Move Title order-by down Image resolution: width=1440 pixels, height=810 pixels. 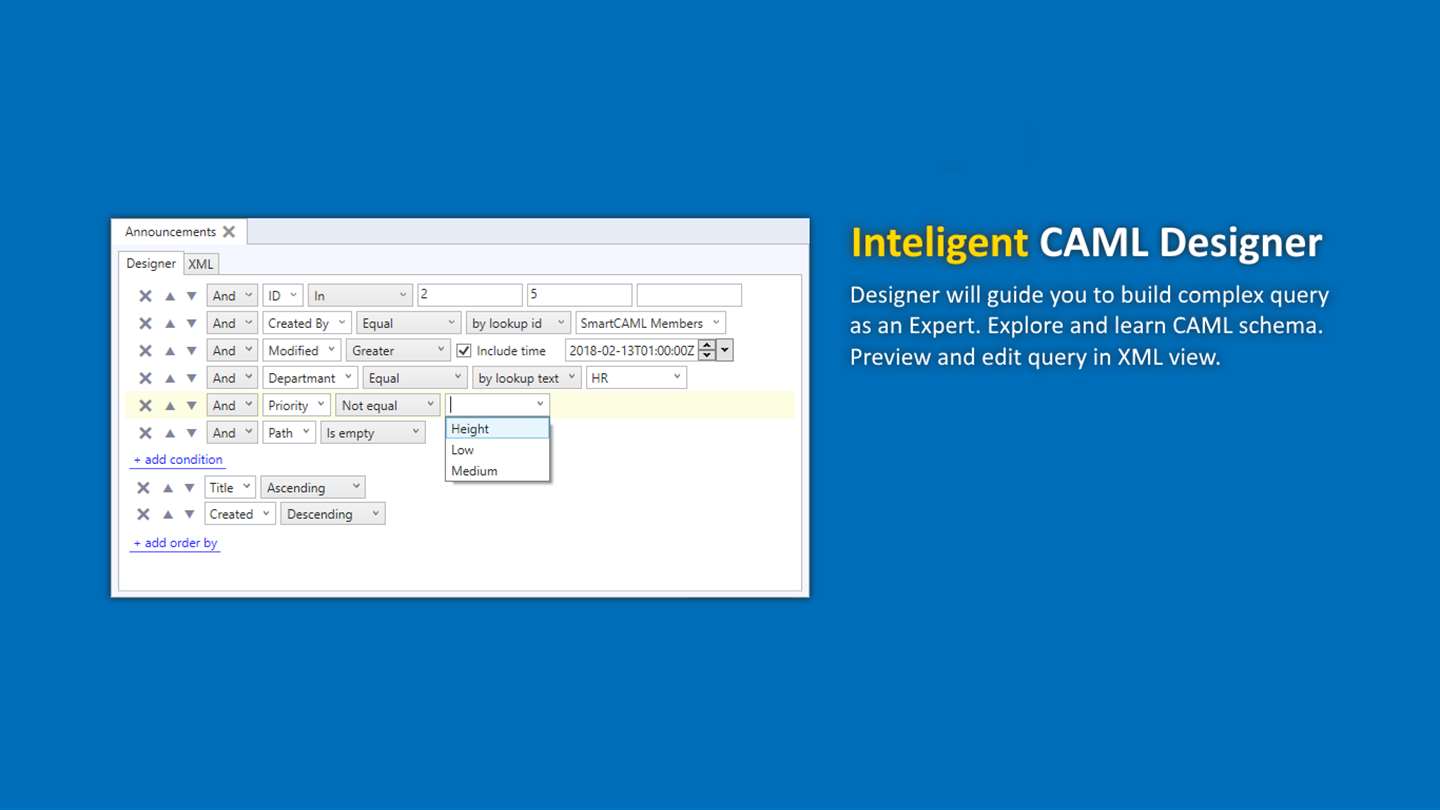190,488
